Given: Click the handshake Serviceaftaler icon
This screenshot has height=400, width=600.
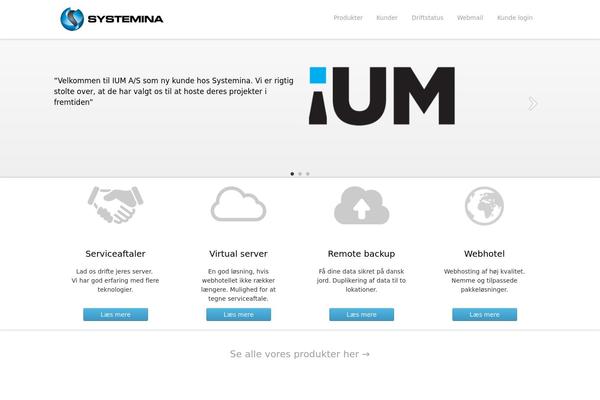Looking at the screenshot, I should 115,205.
